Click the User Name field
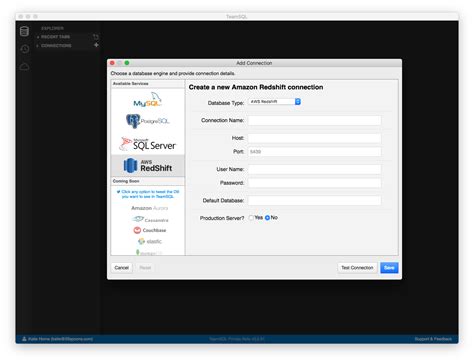The width and height of the screenshot is (474, 362). point(314,169)
